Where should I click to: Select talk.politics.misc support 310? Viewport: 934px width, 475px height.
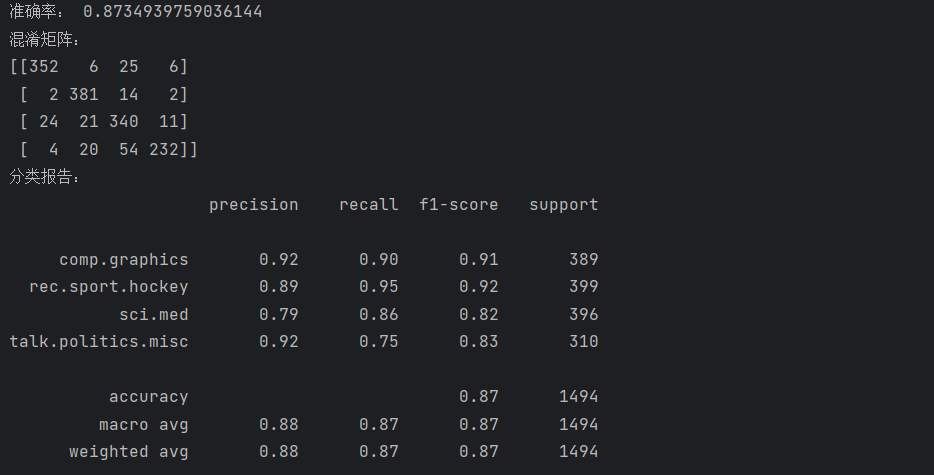[584, 341]
